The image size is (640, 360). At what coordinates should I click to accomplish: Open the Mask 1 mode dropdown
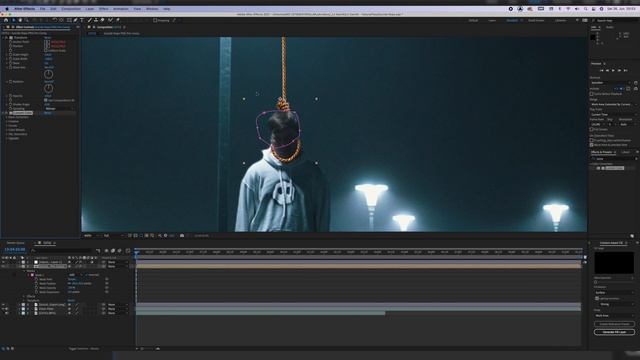pyautogui.click(x=76, y=275)
